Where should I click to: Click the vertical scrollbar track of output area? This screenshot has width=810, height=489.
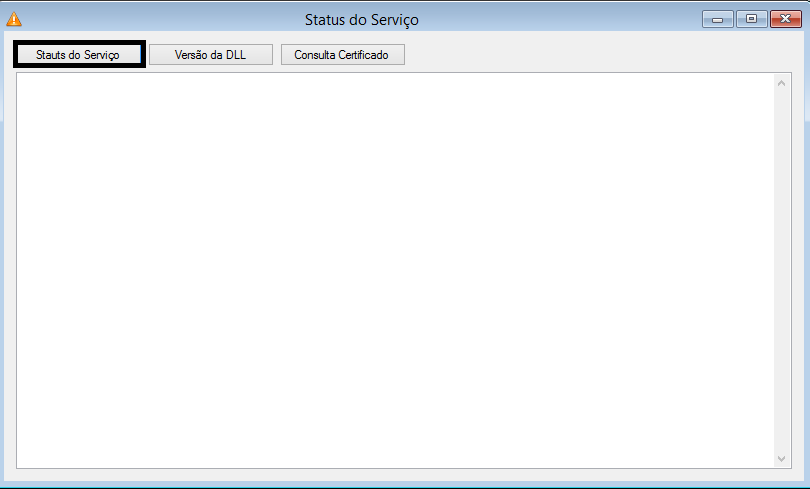pos(782,270)
